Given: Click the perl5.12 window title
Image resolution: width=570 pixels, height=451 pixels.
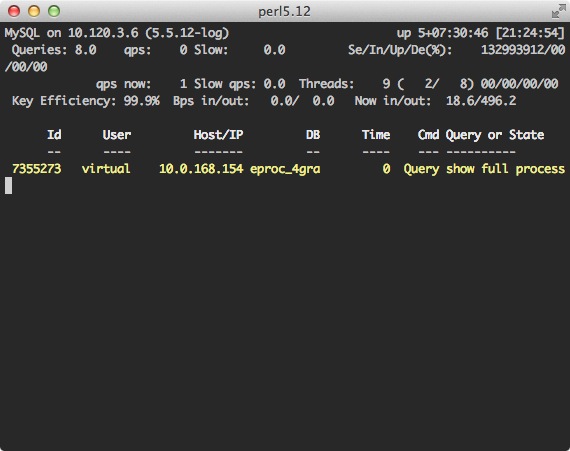Looking at the screenshot, I should coord(285,12).
